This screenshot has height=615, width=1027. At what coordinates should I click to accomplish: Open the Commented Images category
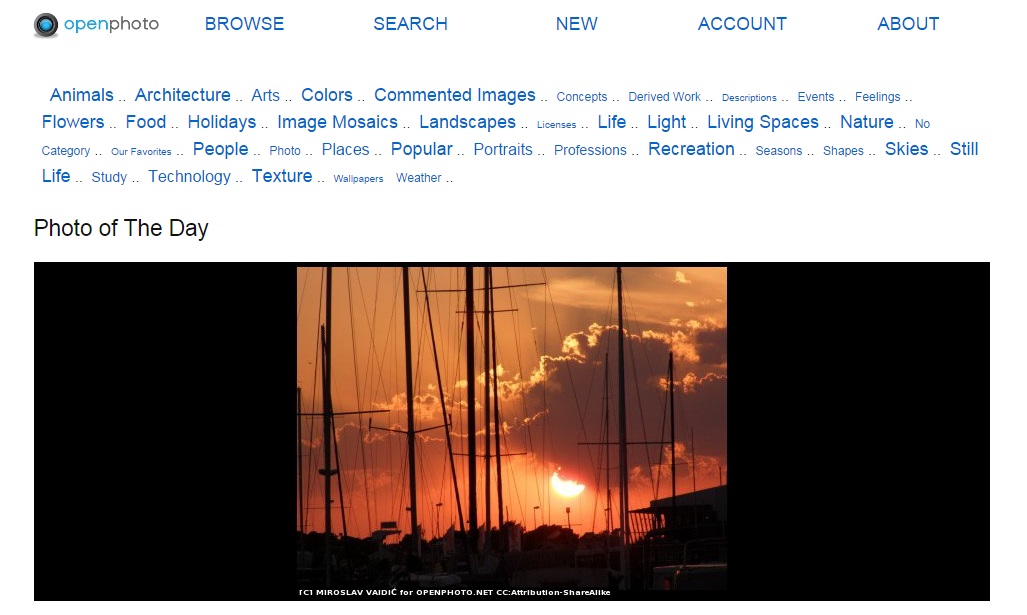coord(455,95)
